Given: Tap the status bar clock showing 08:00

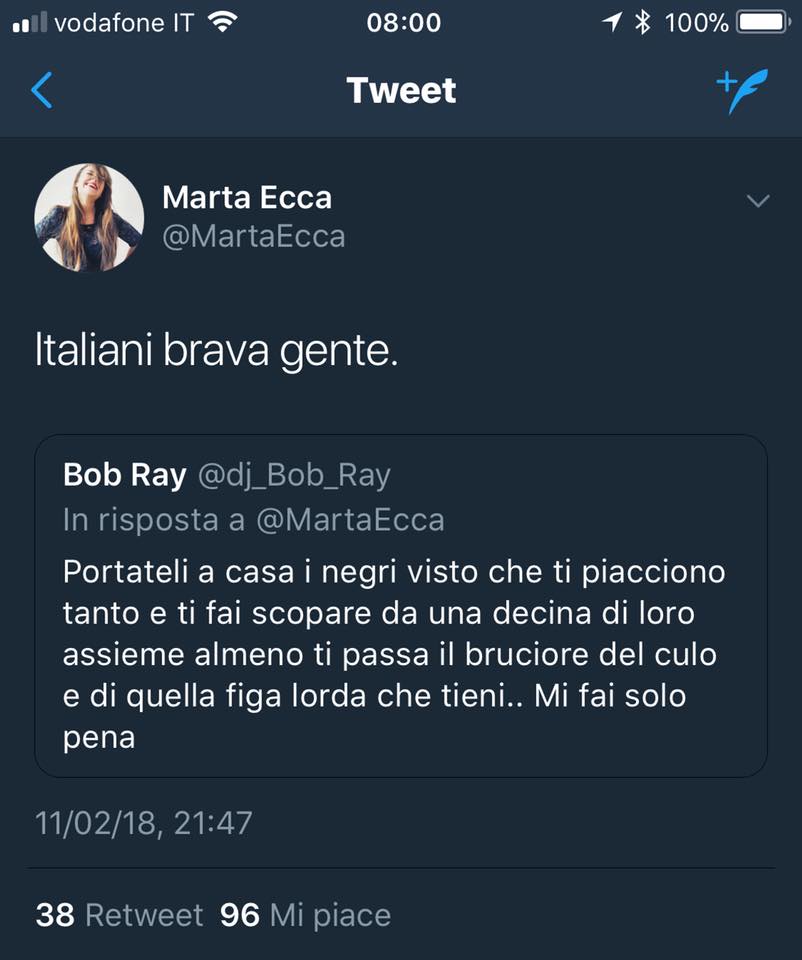Looking at the screenshot, I should click(403, 22).
